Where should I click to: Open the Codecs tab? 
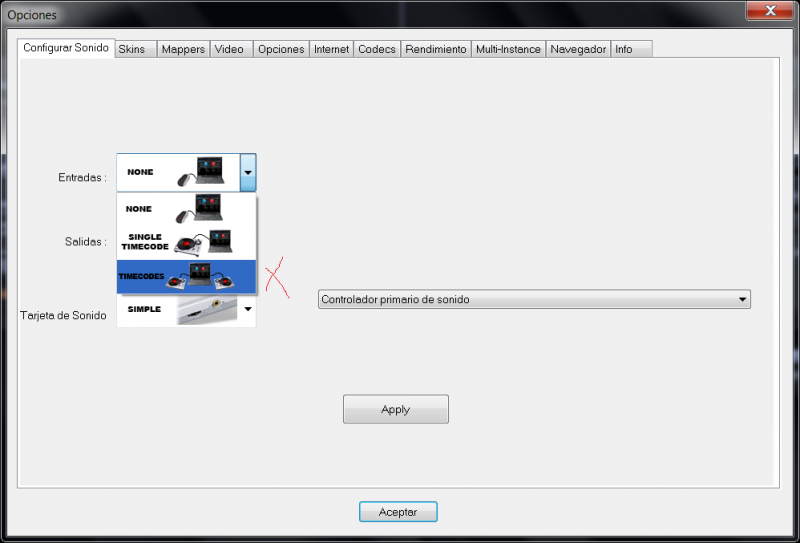pos(377,50)
